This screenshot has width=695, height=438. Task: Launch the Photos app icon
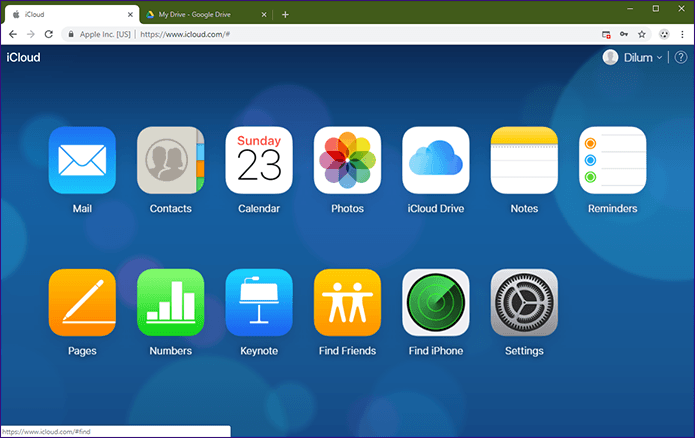[x=348, y=160]
